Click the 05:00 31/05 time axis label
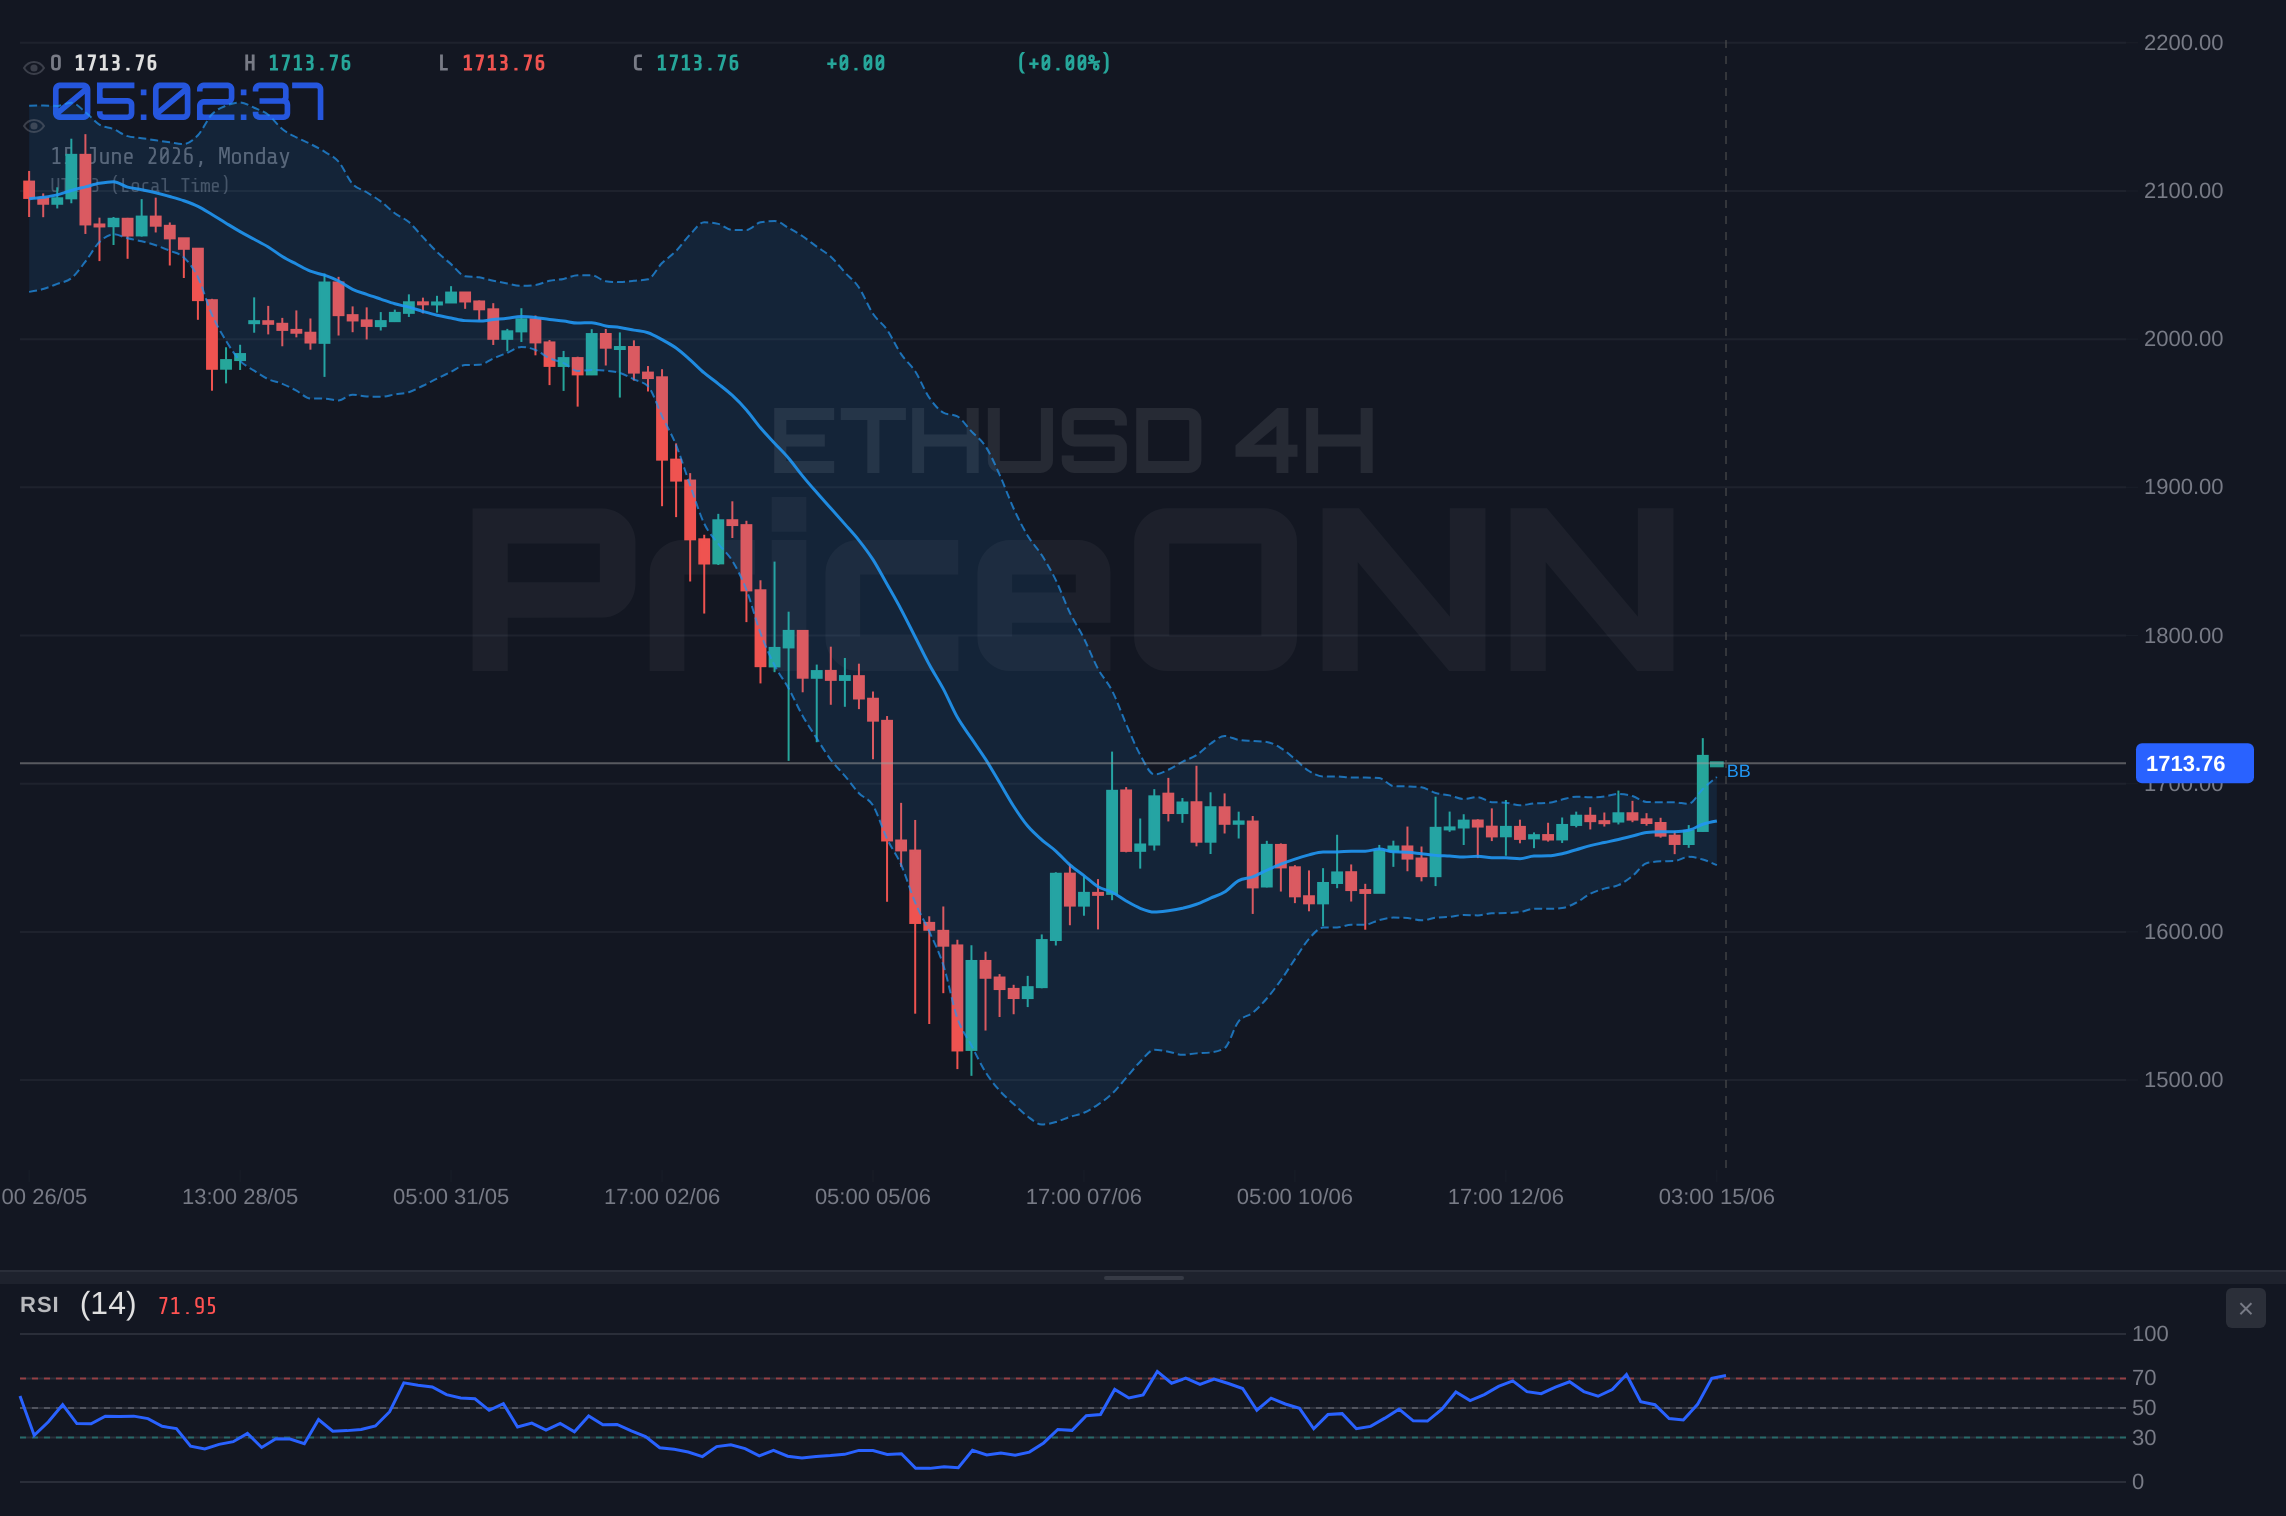The height and width of the screenshot is (1516, 2286). pos(451,1196)
